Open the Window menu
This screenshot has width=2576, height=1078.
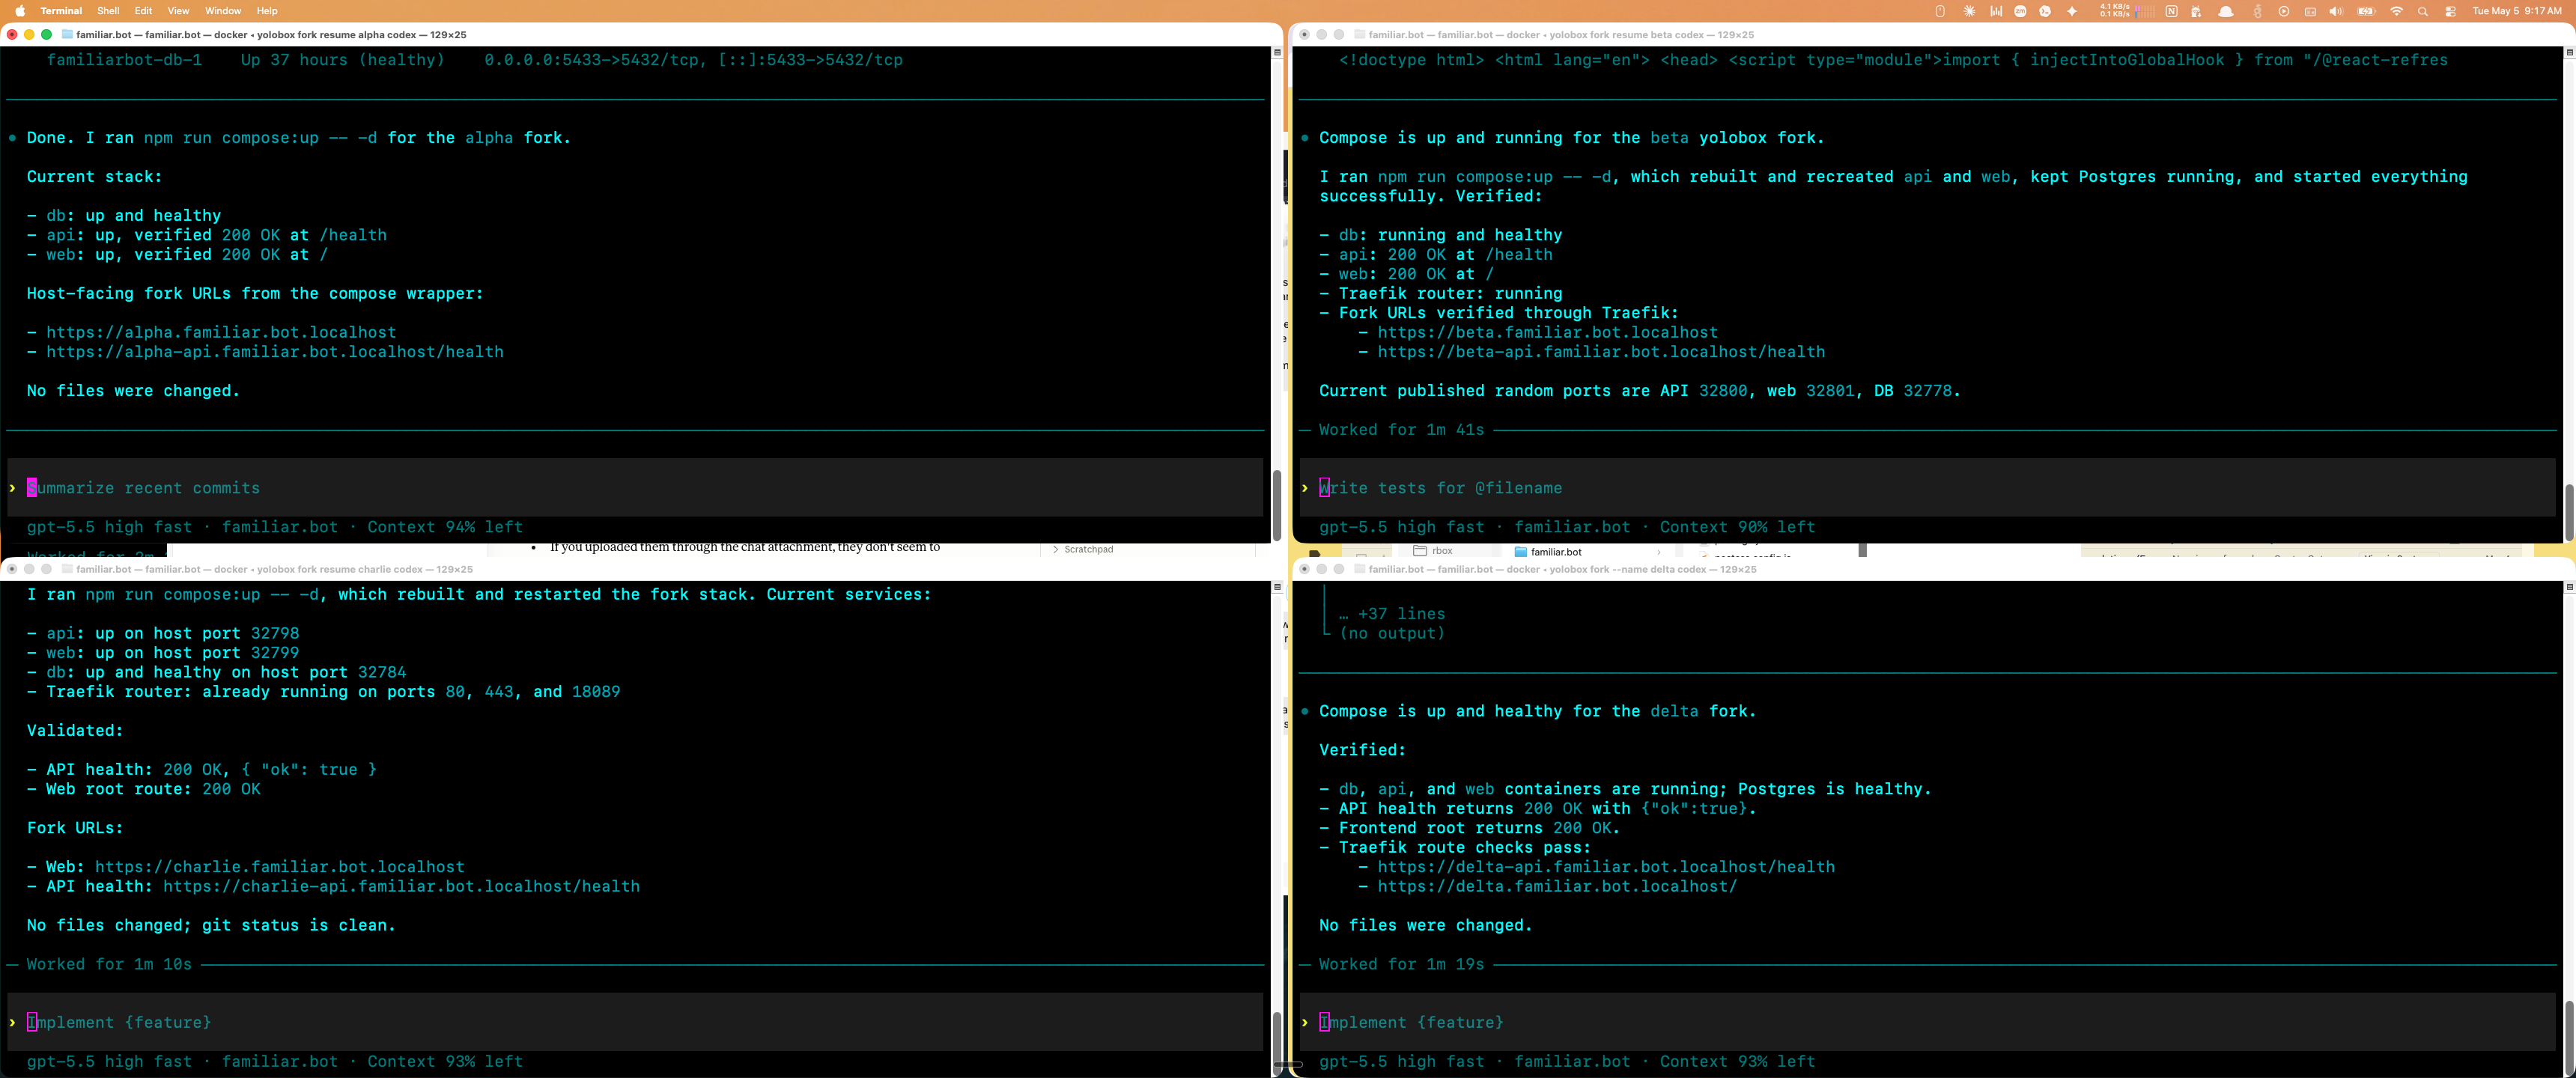[x=223, y=11]
